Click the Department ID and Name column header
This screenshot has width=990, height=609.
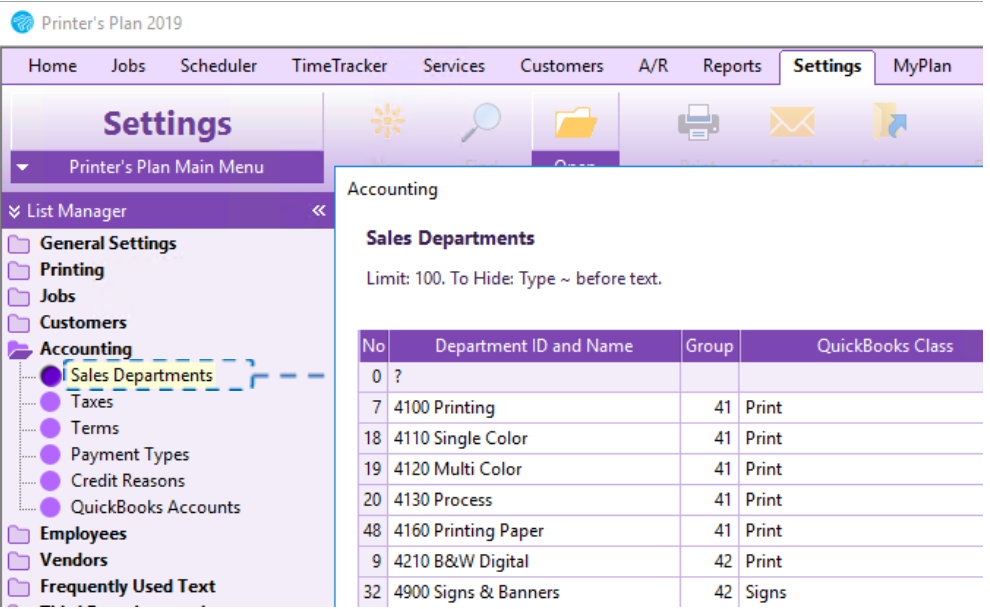534,346
